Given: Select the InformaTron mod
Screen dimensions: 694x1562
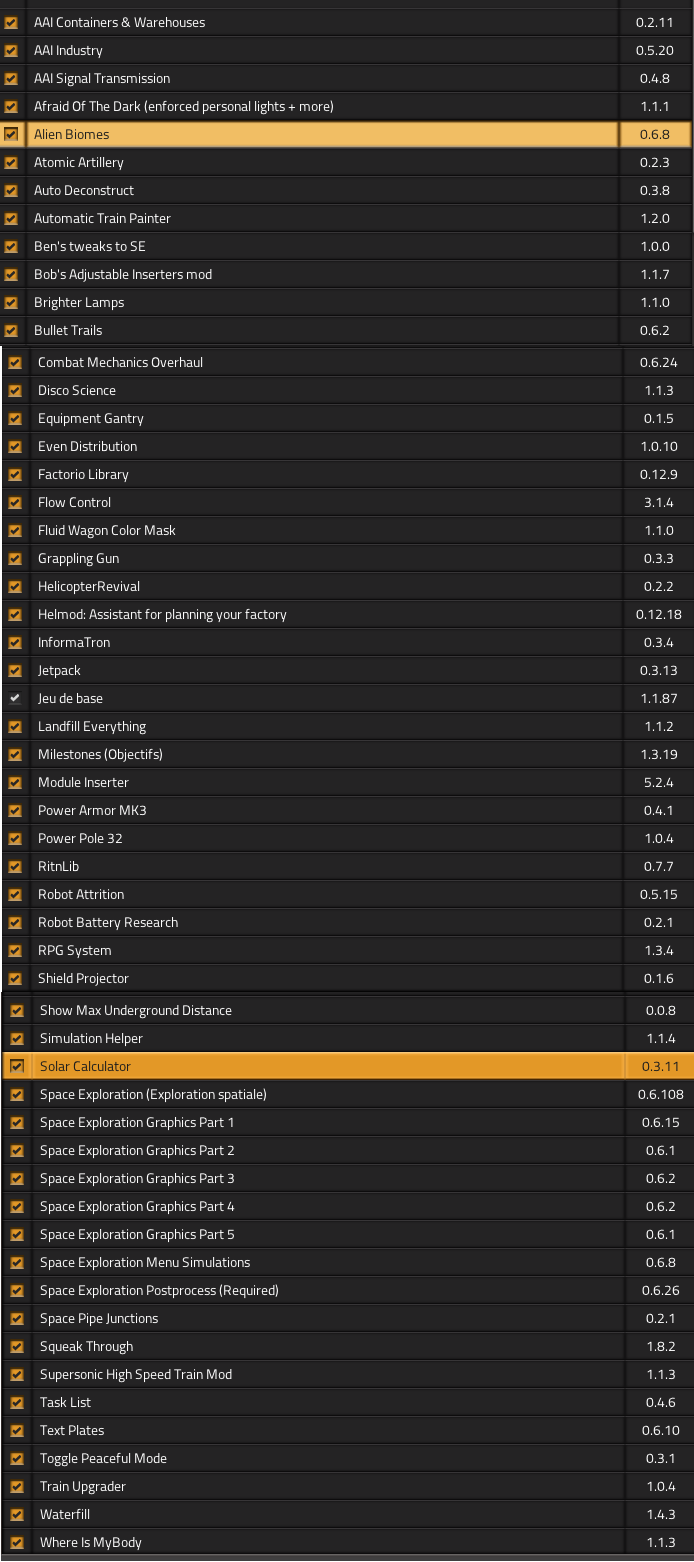Looking at the screenshot, I should pyautogui.click(x=325, y=642).
